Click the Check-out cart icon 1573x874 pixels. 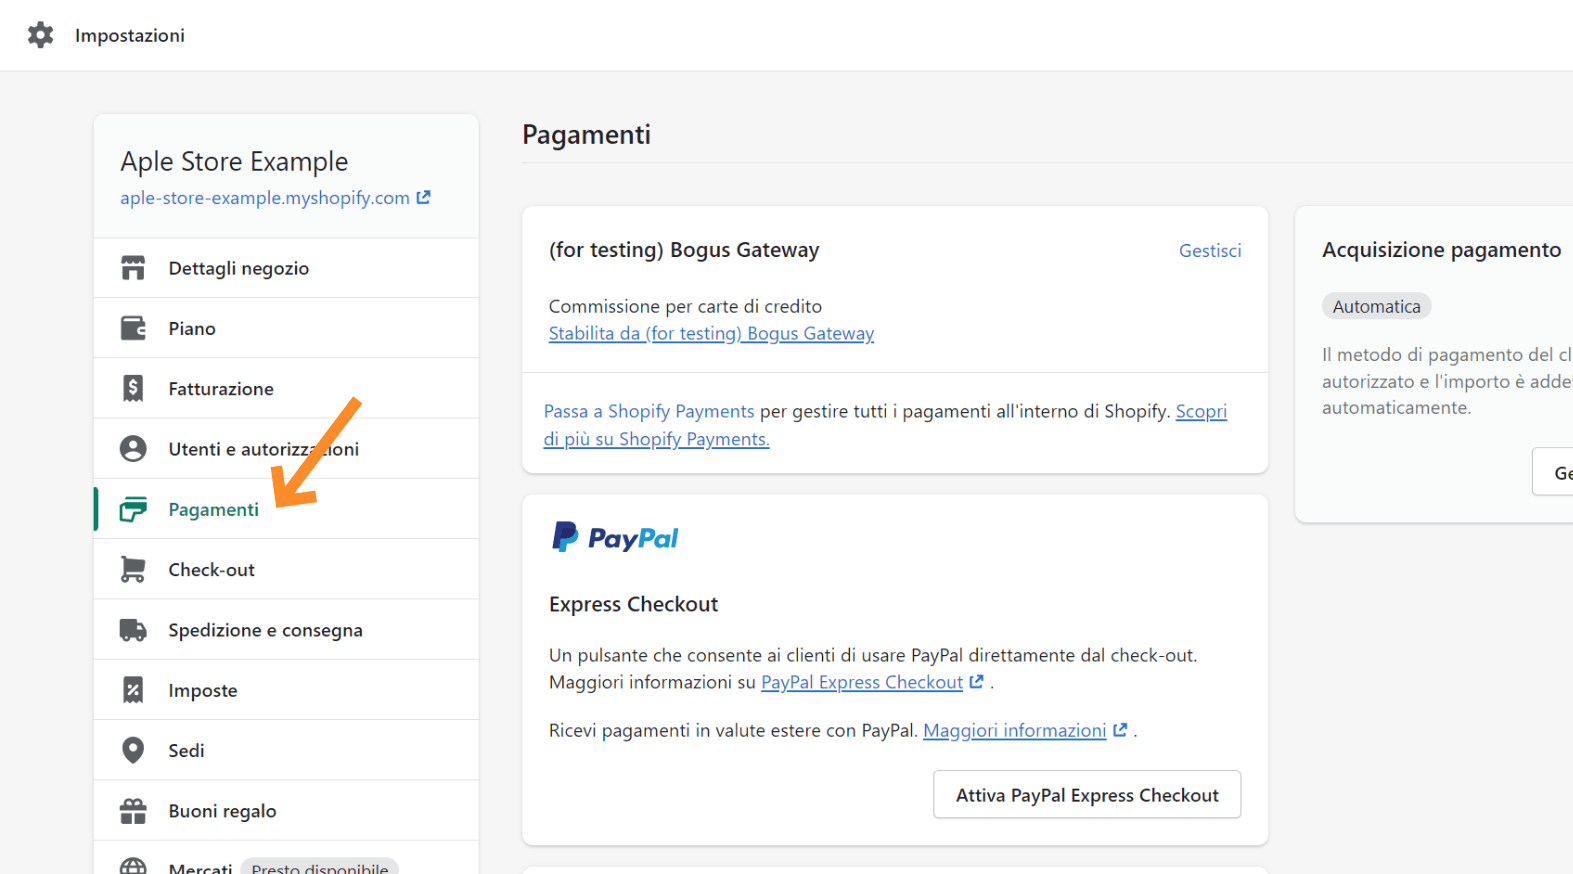(x=133, y=569)
